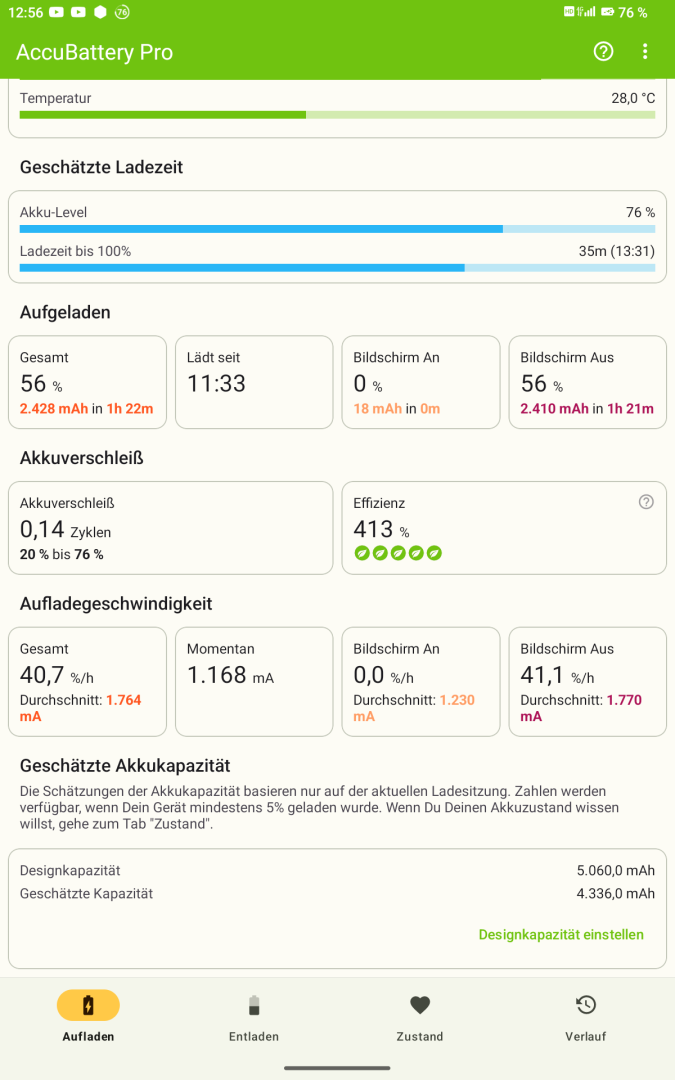675x1080 pixels.
Task: Tap the Durchschnitt 1.770 mA text
Action: tap(581, 708)
